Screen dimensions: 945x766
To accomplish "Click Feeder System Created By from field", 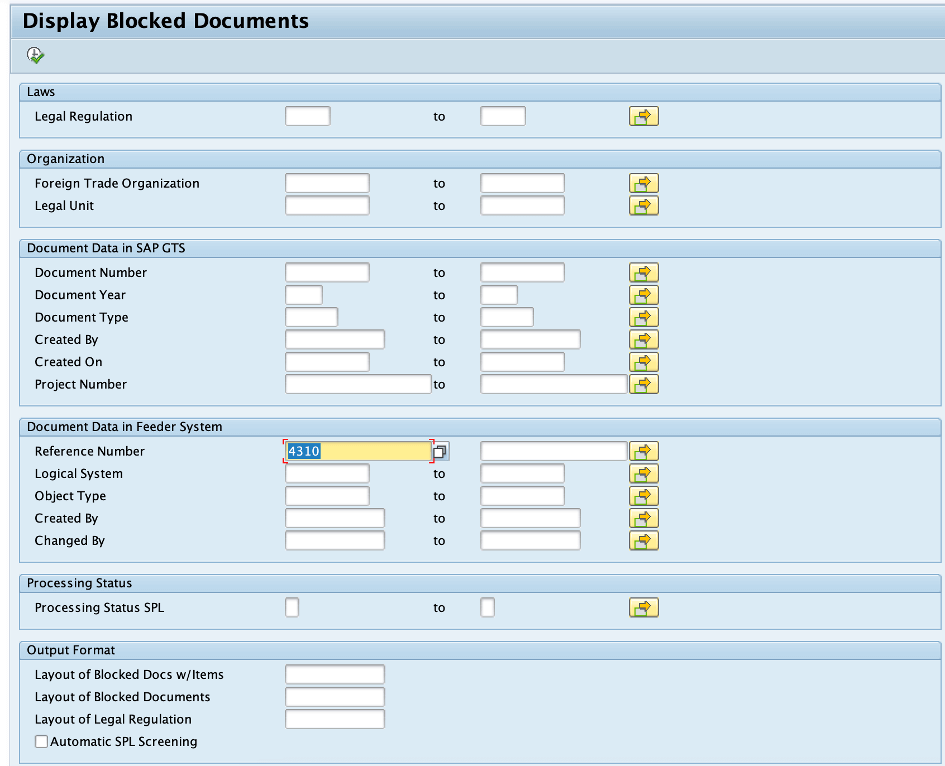I will 334,518.
